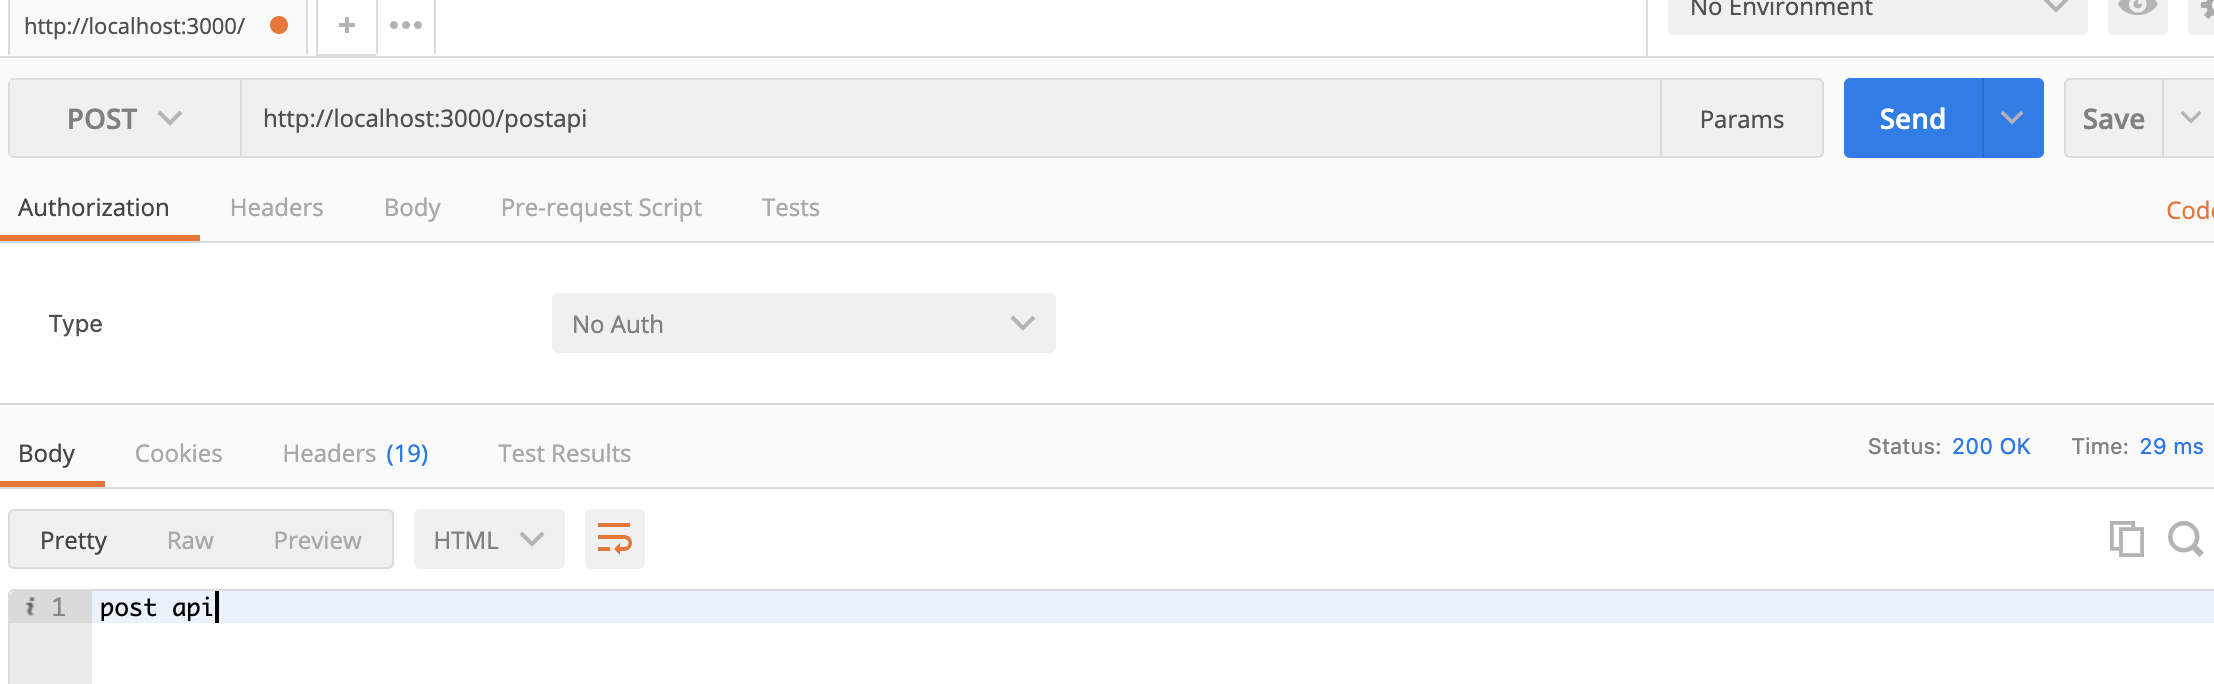
Task: Click the blue Send button
Action: (x=1912, y=118)
